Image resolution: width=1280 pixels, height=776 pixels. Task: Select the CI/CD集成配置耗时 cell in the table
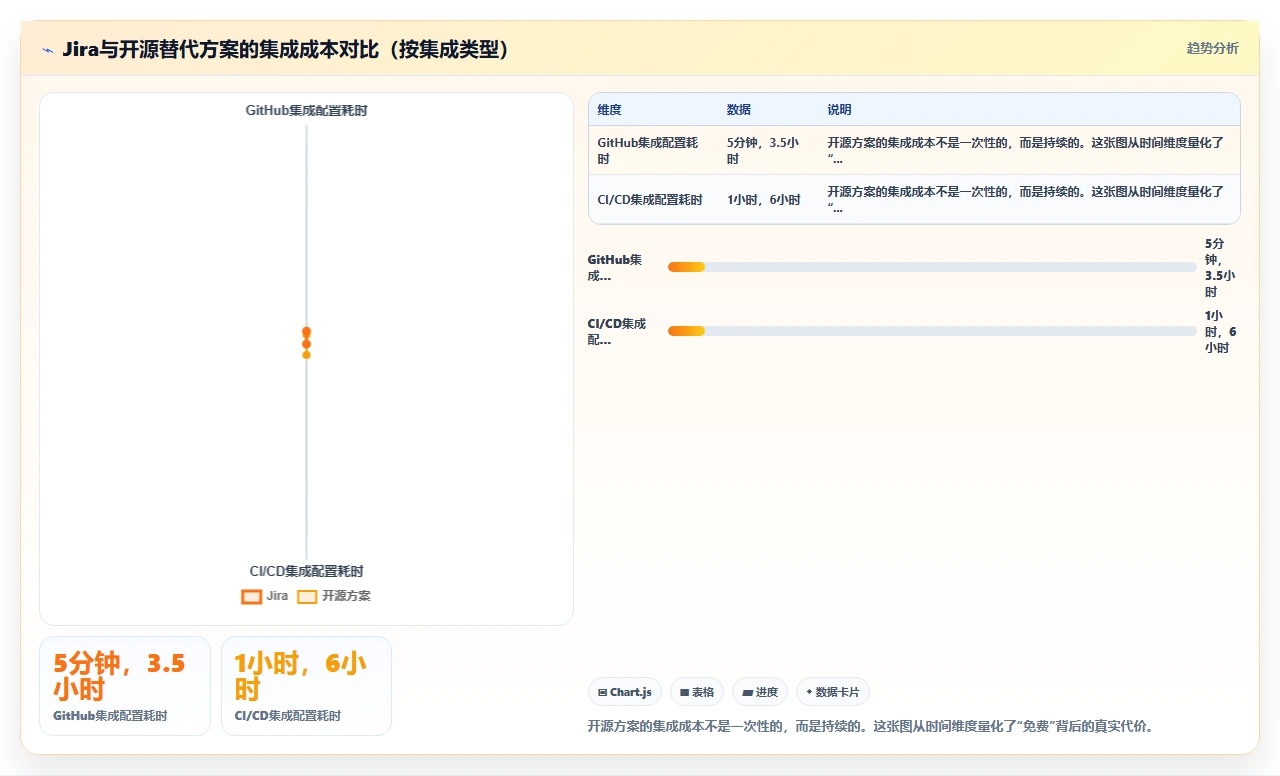[x=653, y=200]
